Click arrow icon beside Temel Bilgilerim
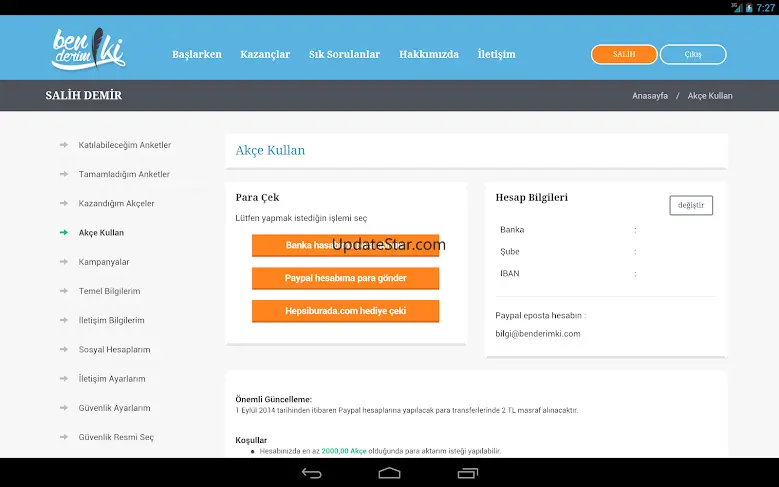Screen dimensions: 779x487 pos(64,291)
